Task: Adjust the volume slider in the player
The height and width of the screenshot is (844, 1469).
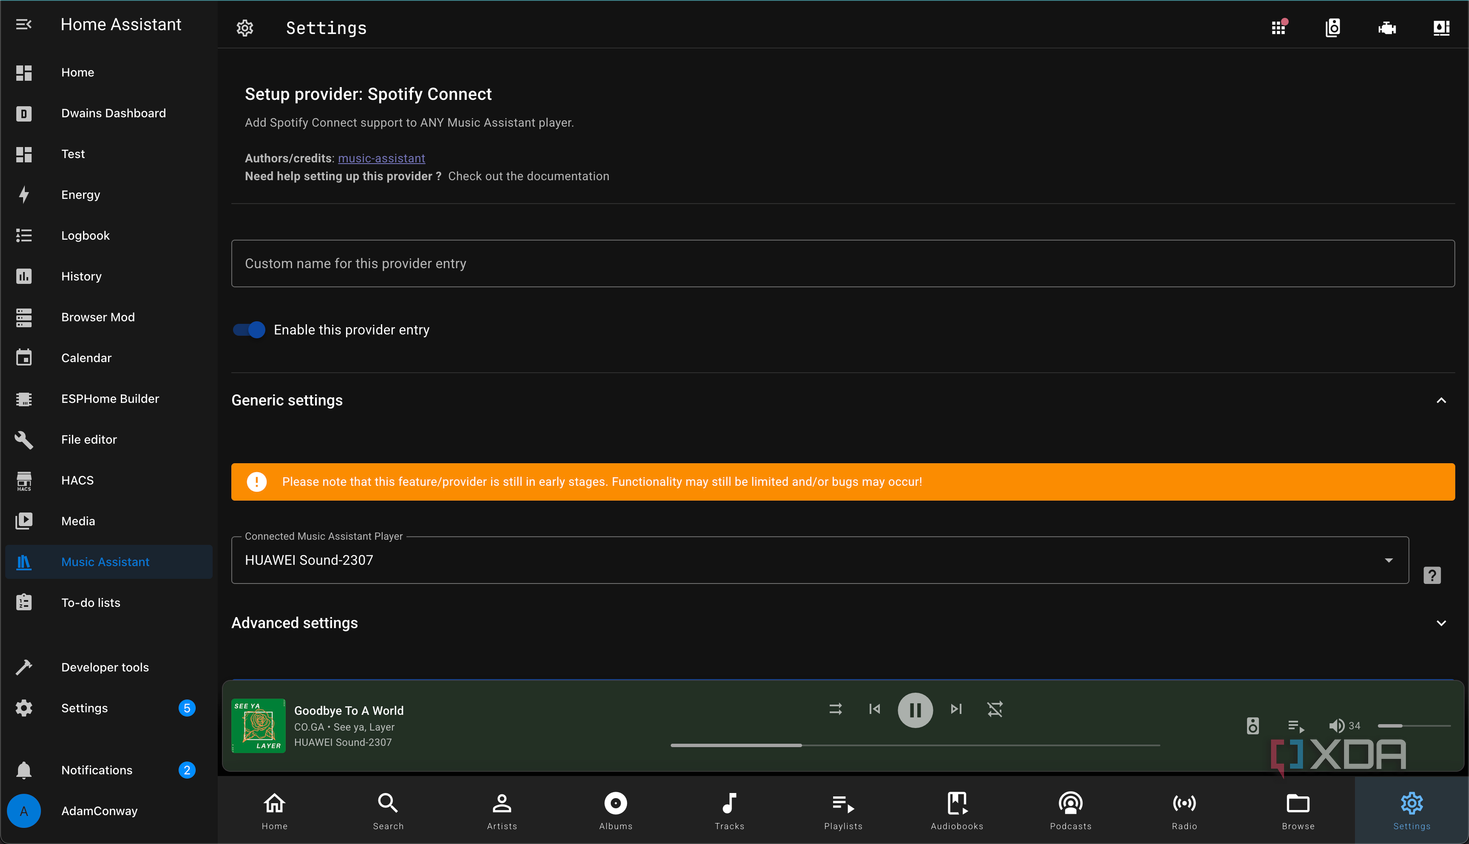Action: [x=1414, y=726]
